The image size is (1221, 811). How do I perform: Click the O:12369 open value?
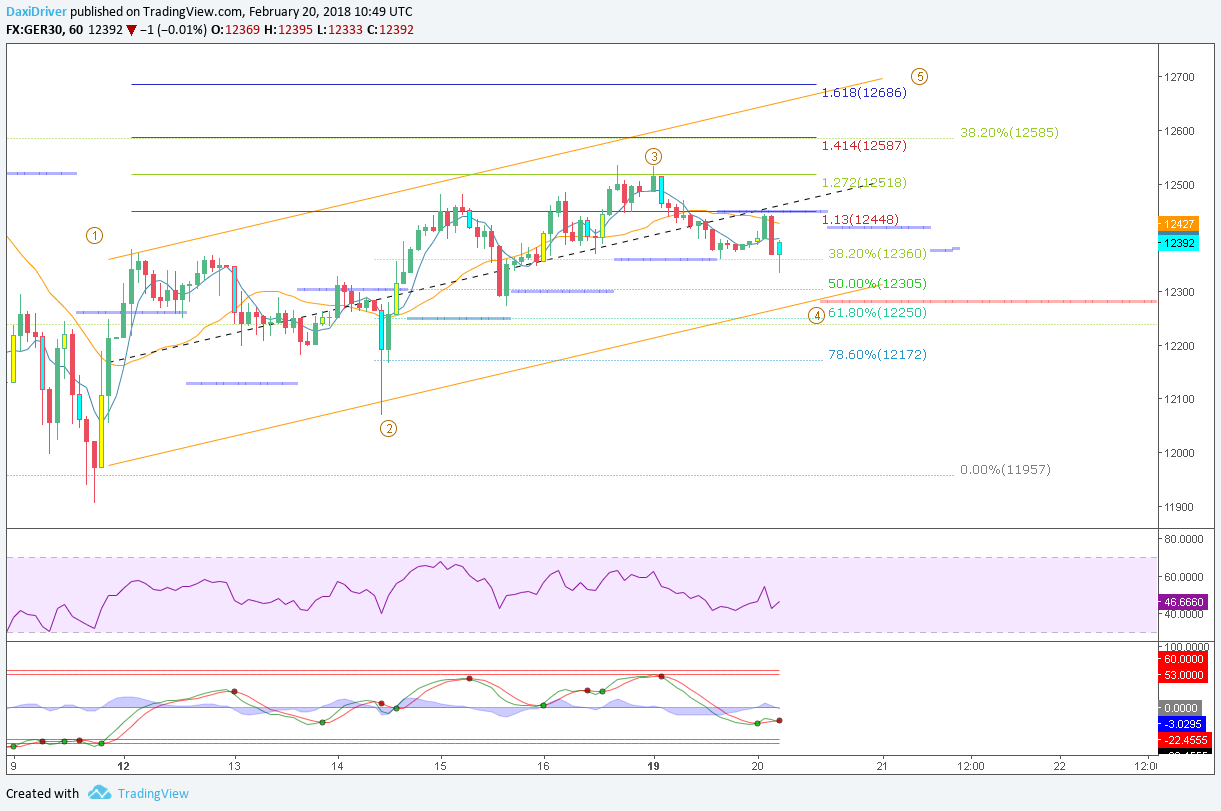[237, 30]
